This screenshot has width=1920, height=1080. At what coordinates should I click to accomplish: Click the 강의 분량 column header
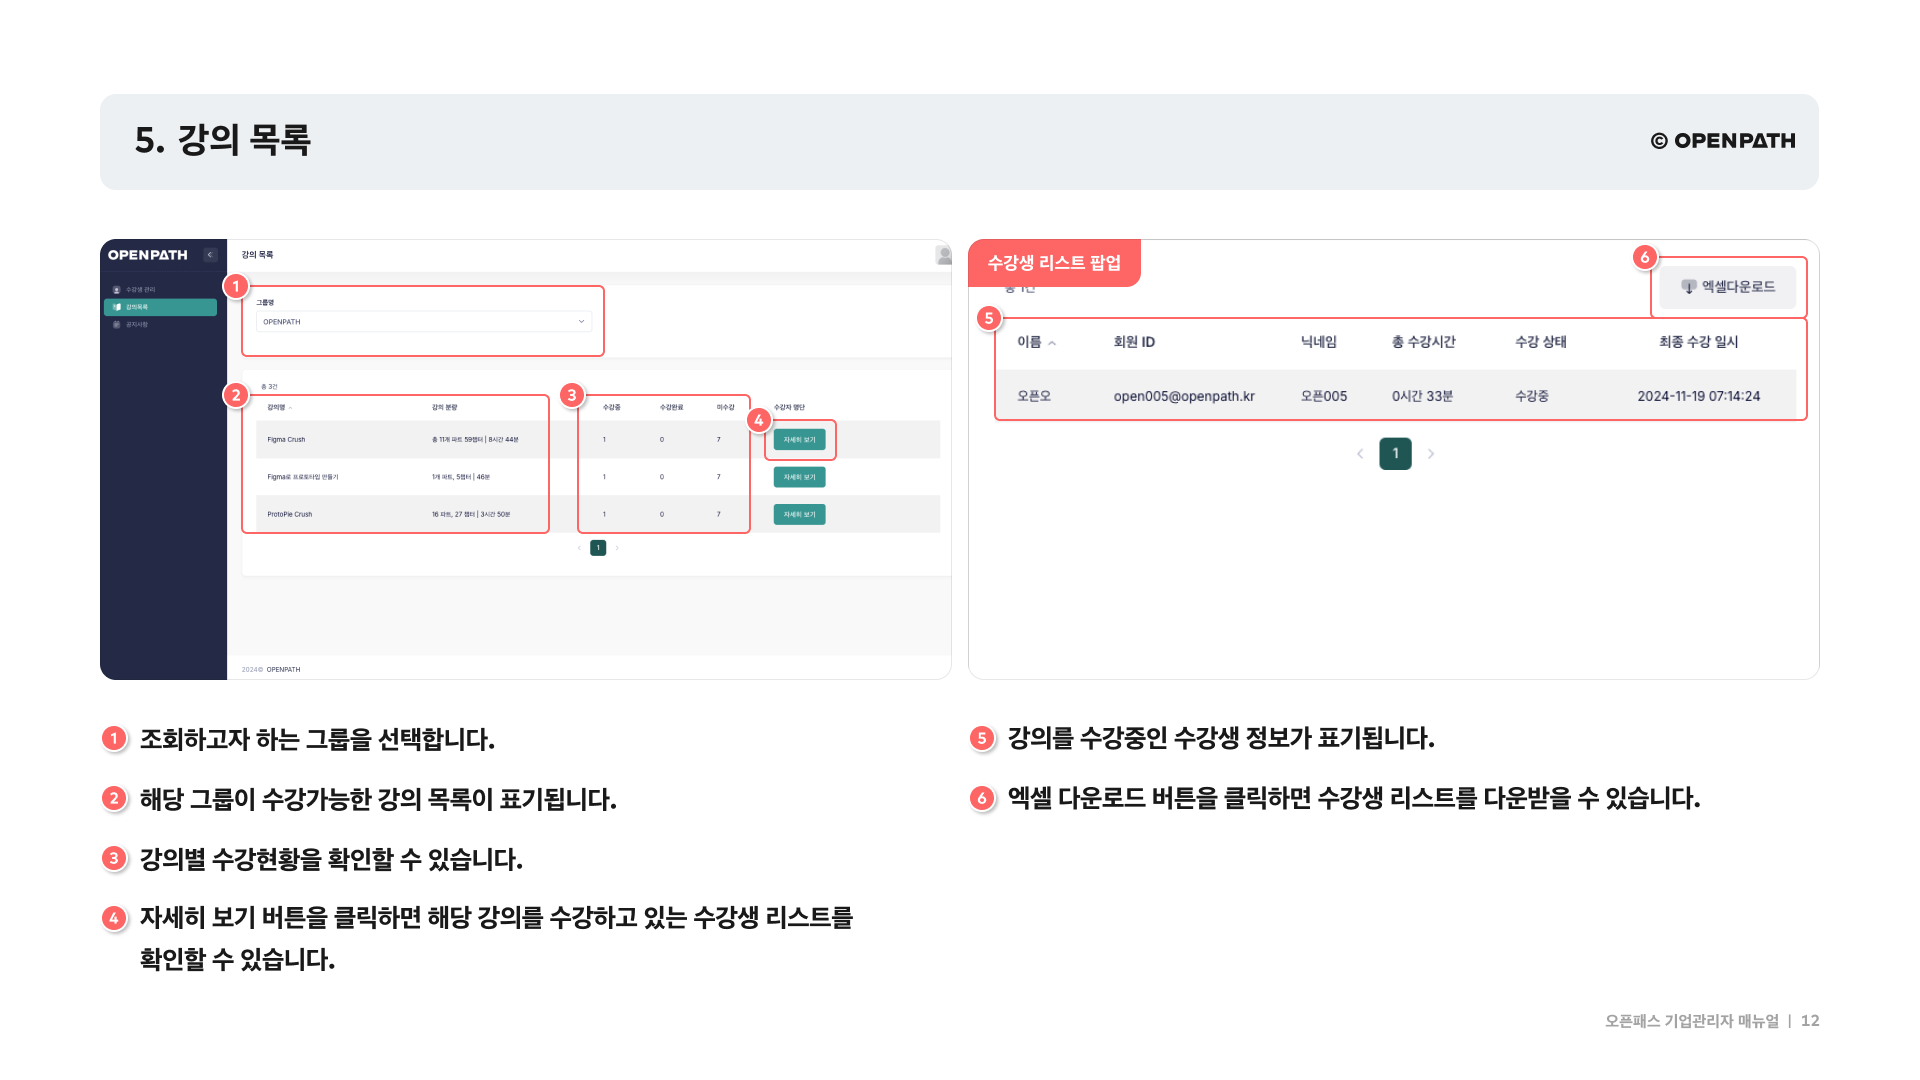pos(444,407)
